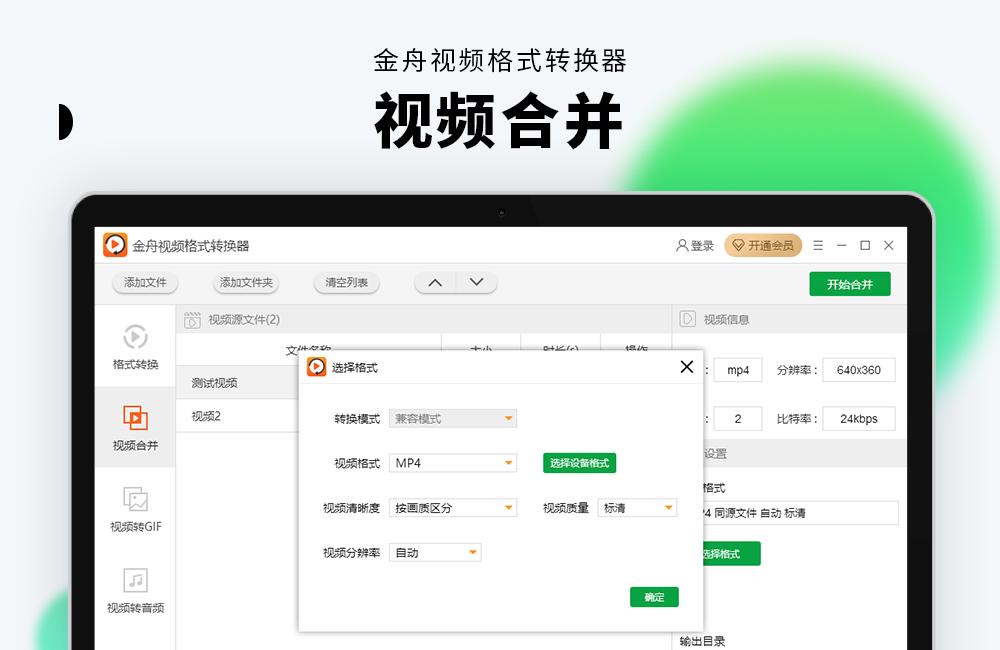The width and height of the screenshot is (1000, 650).
Task: Click the 选择设备格式 button
Action: 580,463
